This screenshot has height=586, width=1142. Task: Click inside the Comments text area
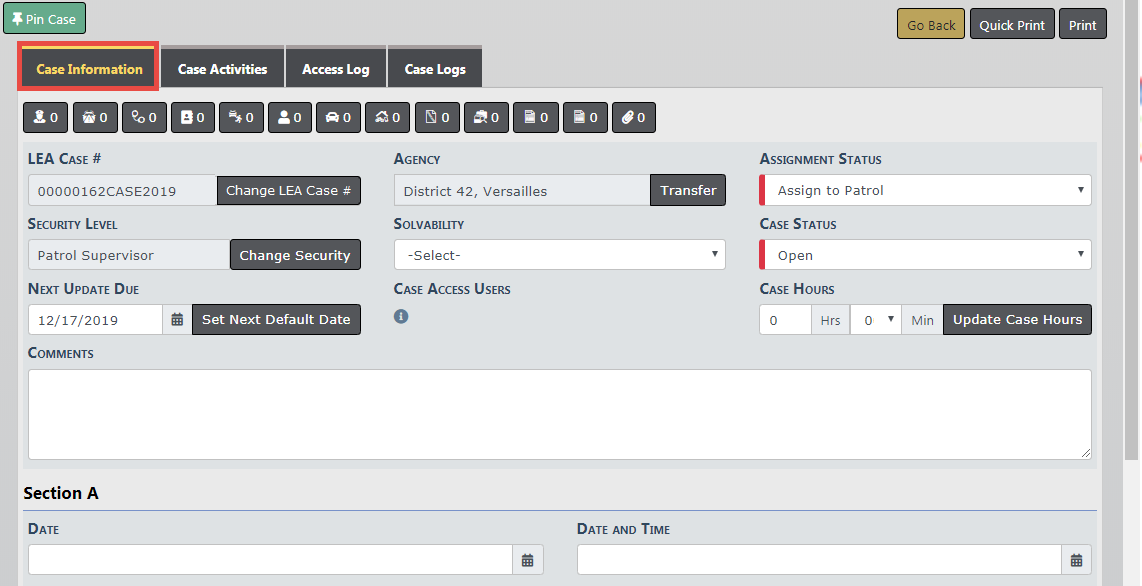[x=559, y=414]
